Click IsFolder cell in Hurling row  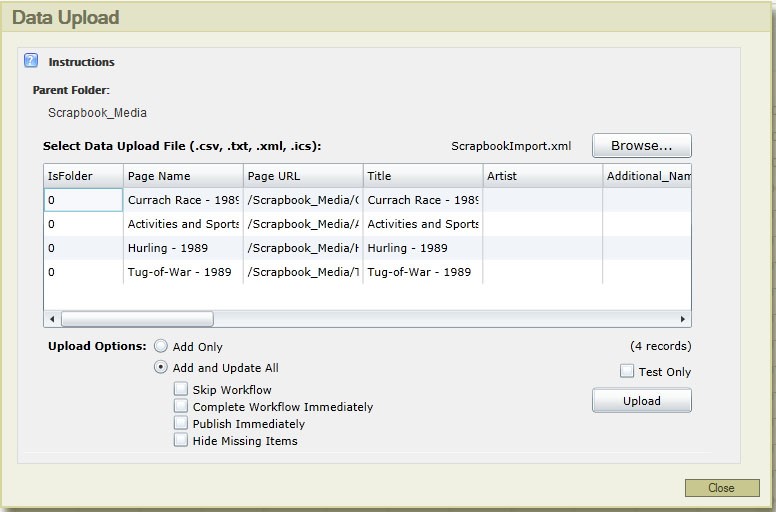coord(83,248)
